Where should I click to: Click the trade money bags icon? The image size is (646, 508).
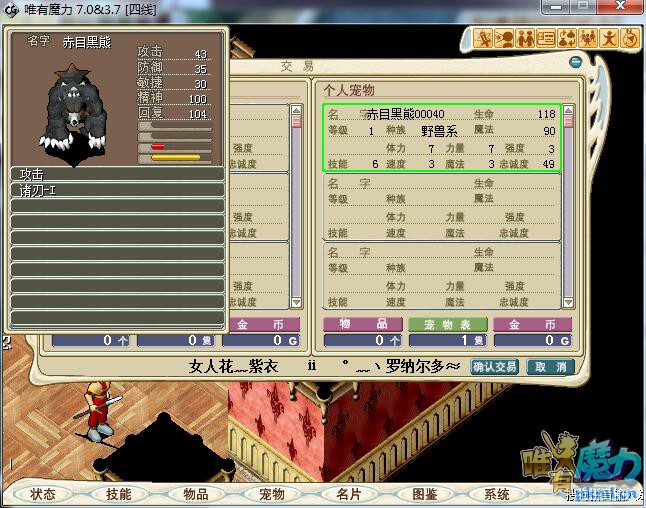(x=567, y=39)
